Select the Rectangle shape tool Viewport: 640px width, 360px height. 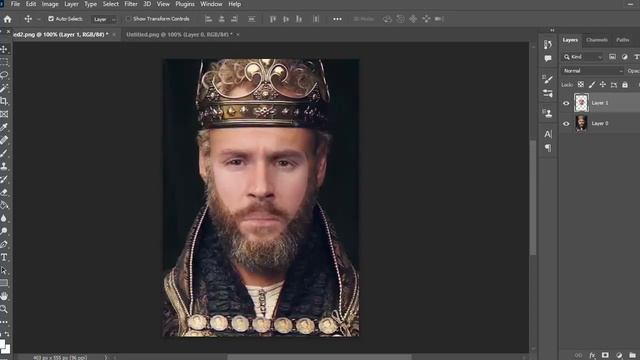[4, 283]
